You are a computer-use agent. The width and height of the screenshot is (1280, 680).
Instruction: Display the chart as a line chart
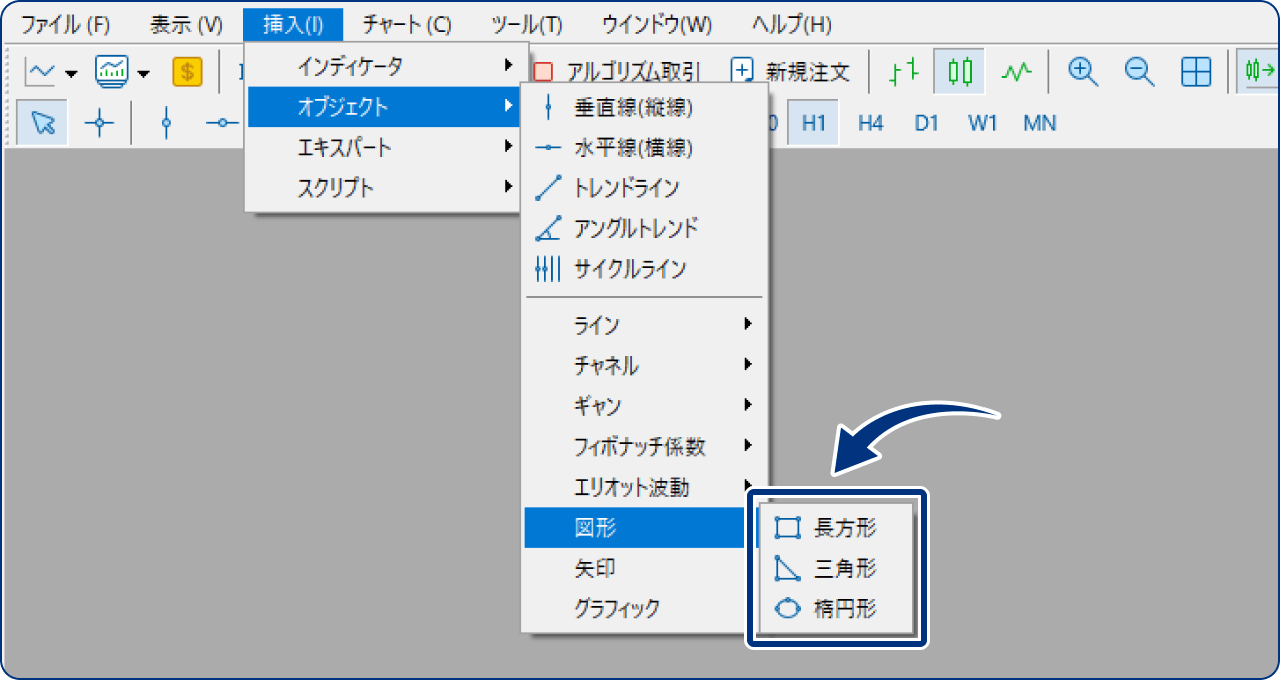(x=1015, y=72)
